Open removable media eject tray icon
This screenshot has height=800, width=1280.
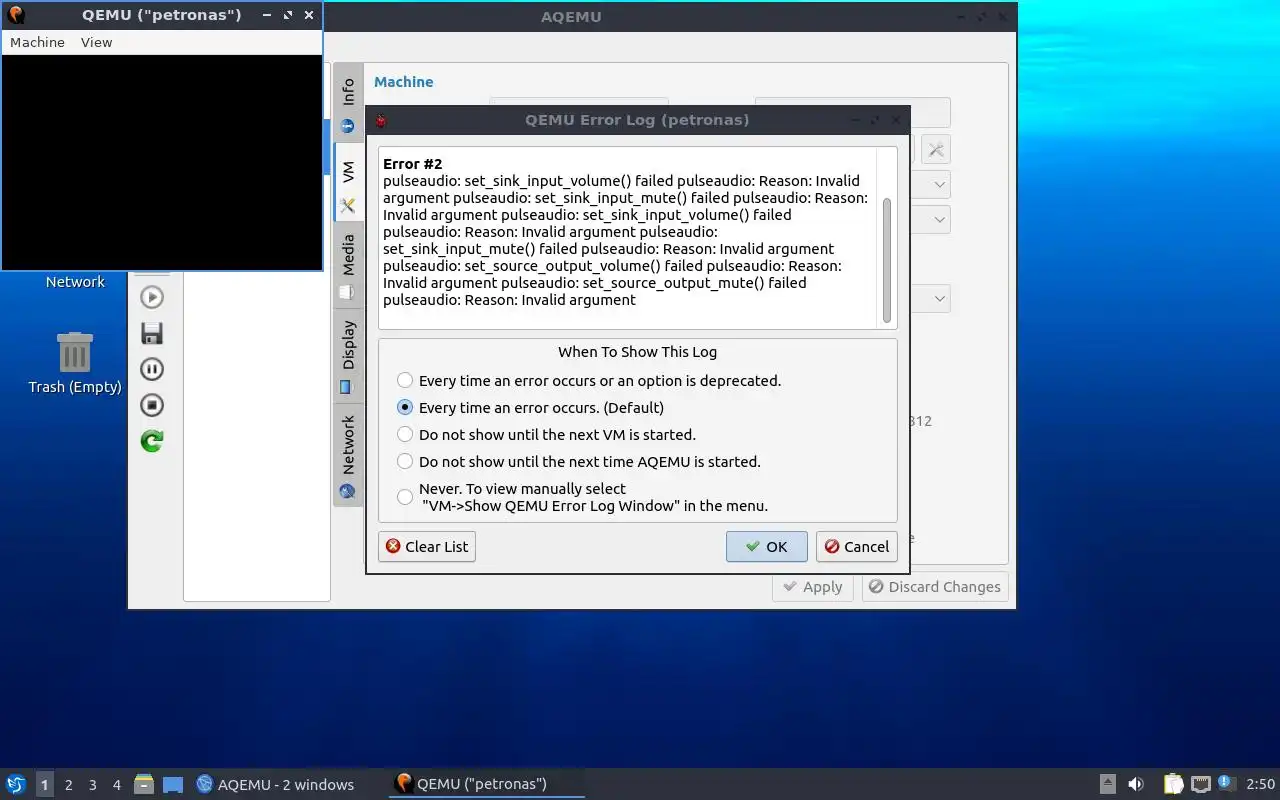tap(1108, 784)
